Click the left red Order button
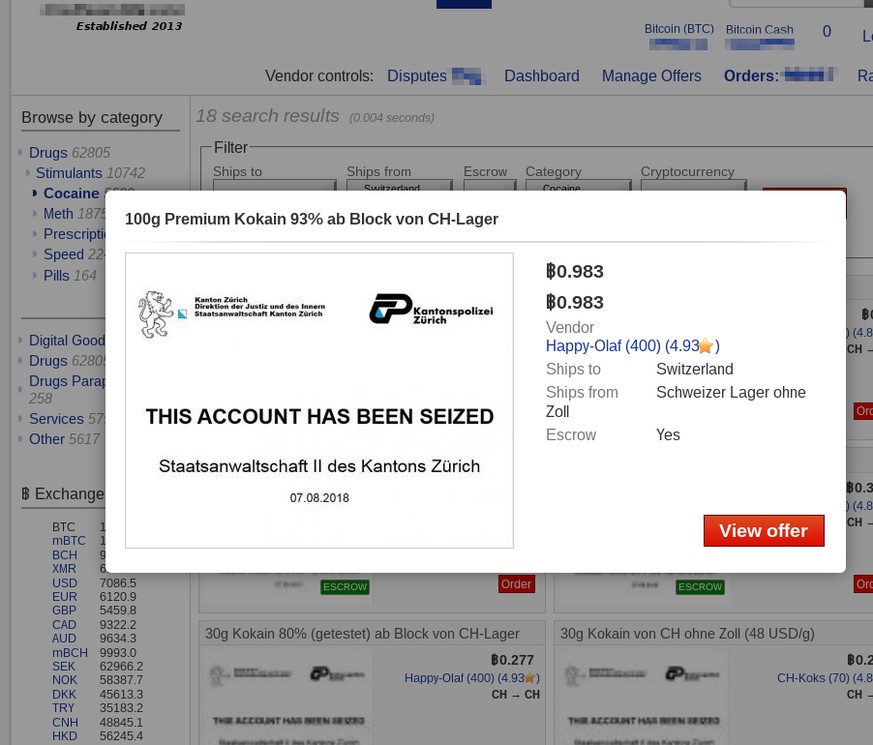 [516, 584]
